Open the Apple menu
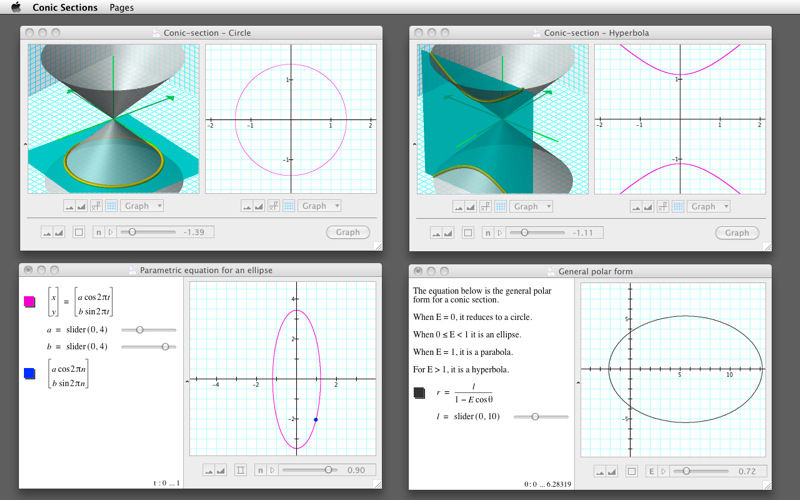Image resolution: width=800 pixels, height=500 pixels. 16,7
